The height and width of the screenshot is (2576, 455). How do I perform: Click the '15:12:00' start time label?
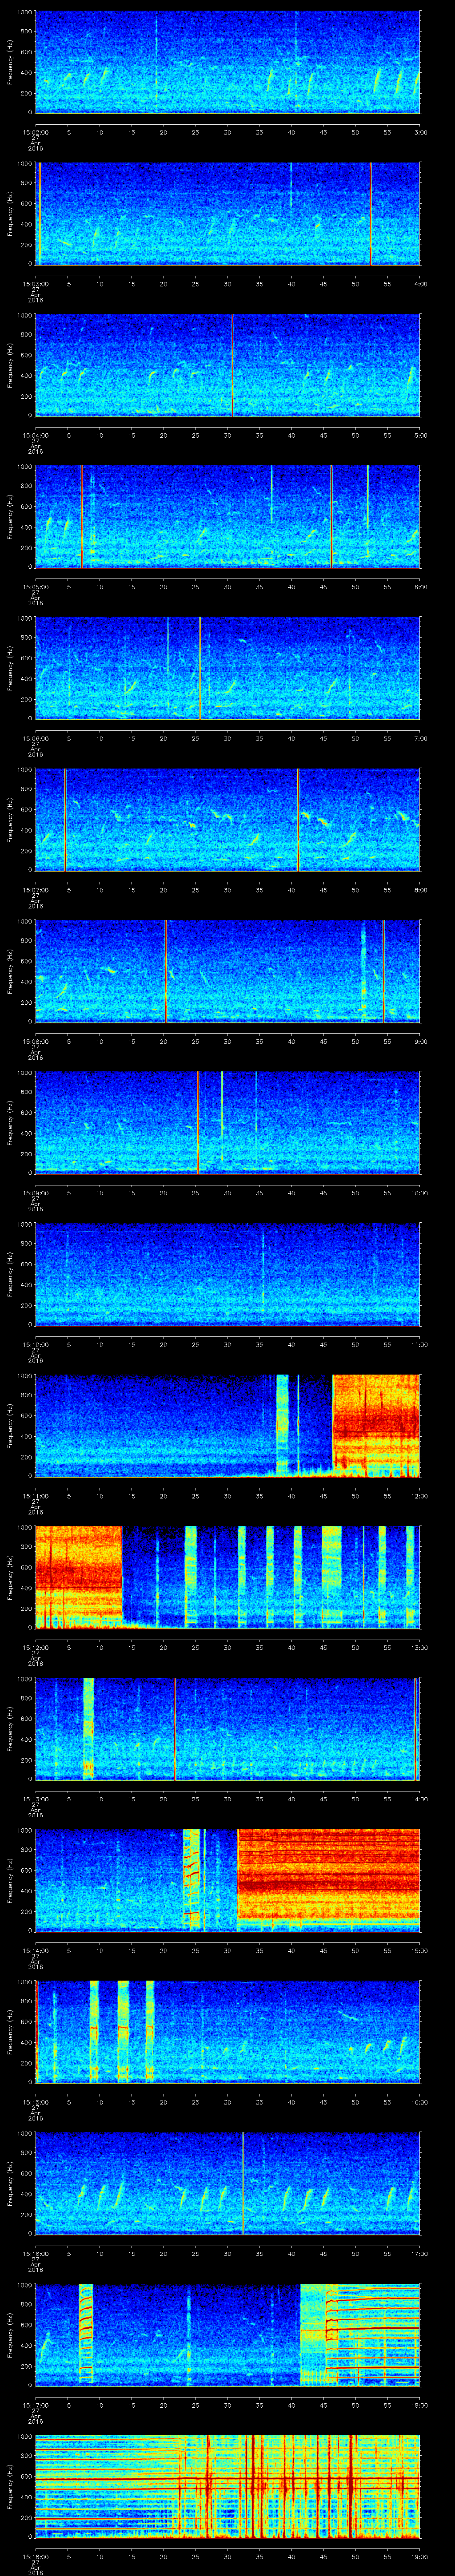35,1647
